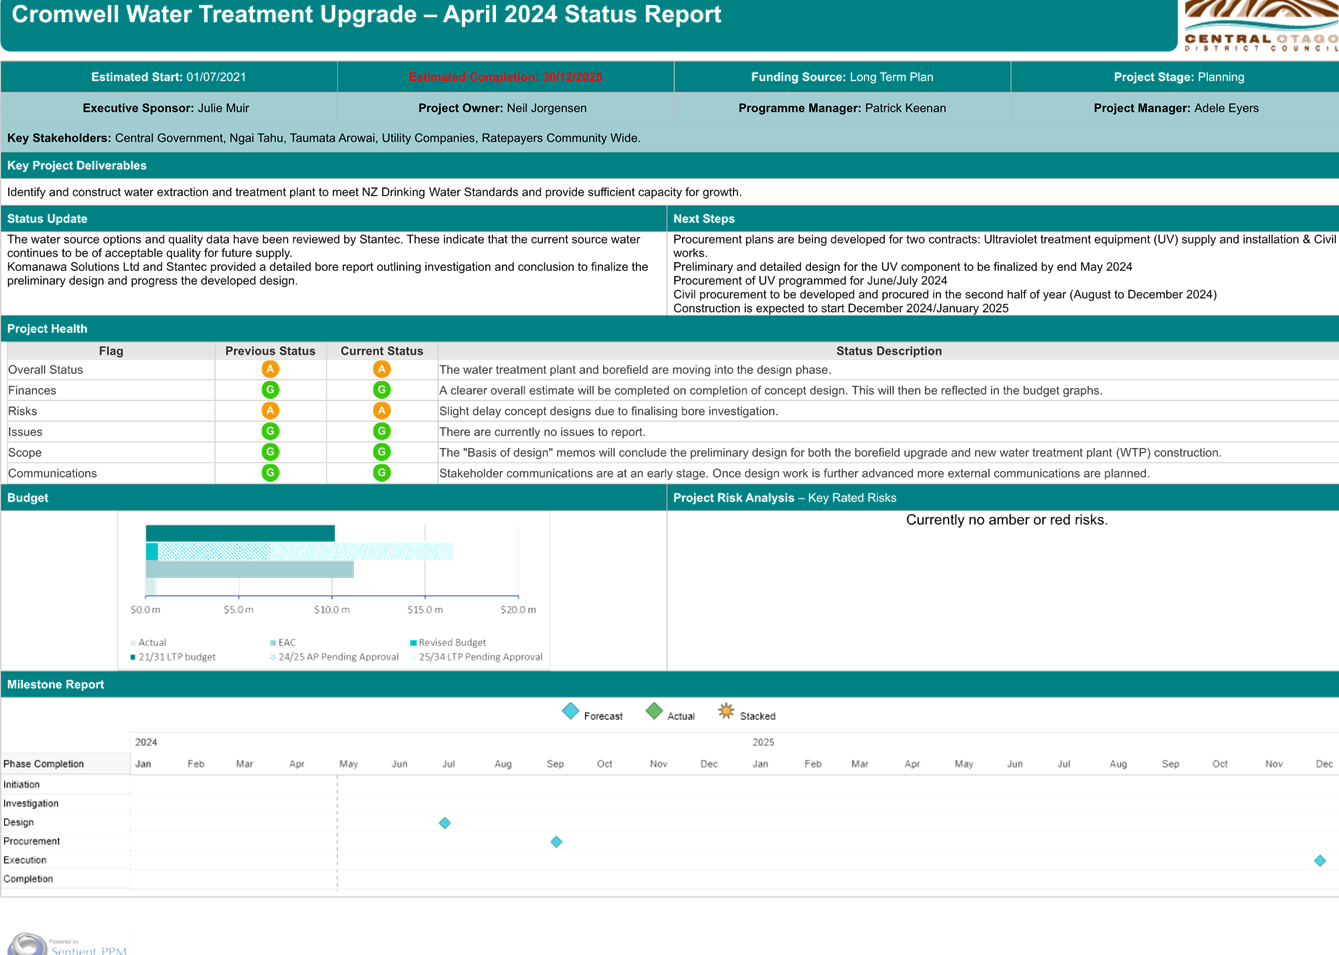Viewport: 1339px width, 955px height.
Task: Click Communications current status green indicator
Action: pyautogui.click(x=382, y=473)
